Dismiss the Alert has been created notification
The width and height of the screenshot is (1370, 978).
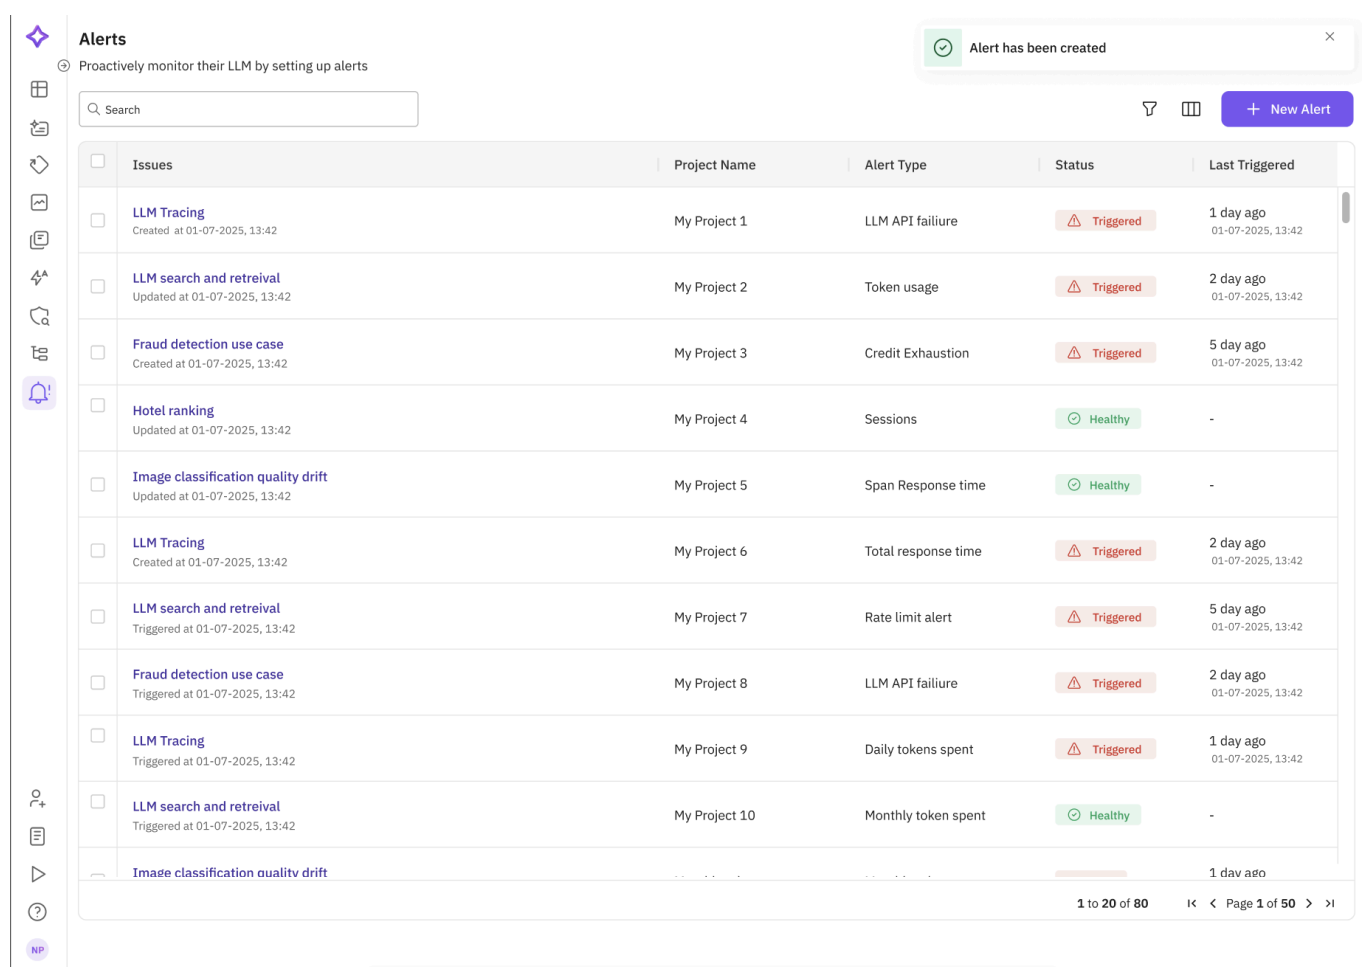[x=1330, y=36]
